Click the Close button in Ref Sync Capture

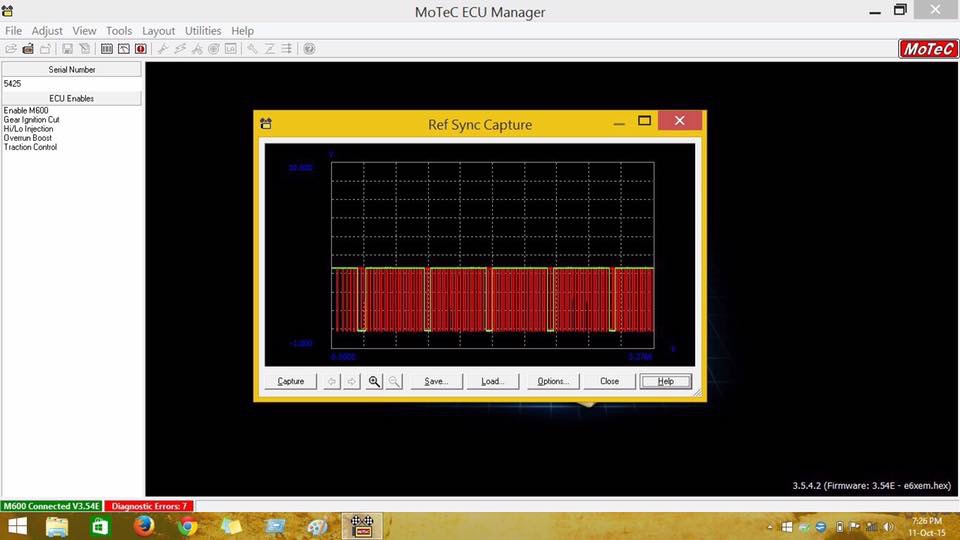[609, 381]
